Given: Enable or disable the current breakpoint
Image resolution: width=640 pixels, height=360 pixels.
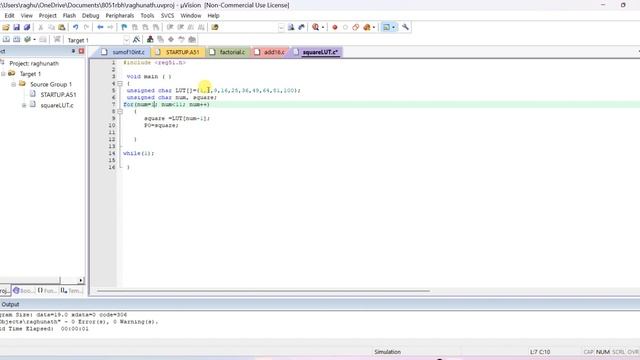Looking at the screenshot, I should click(x=345, y=27).
